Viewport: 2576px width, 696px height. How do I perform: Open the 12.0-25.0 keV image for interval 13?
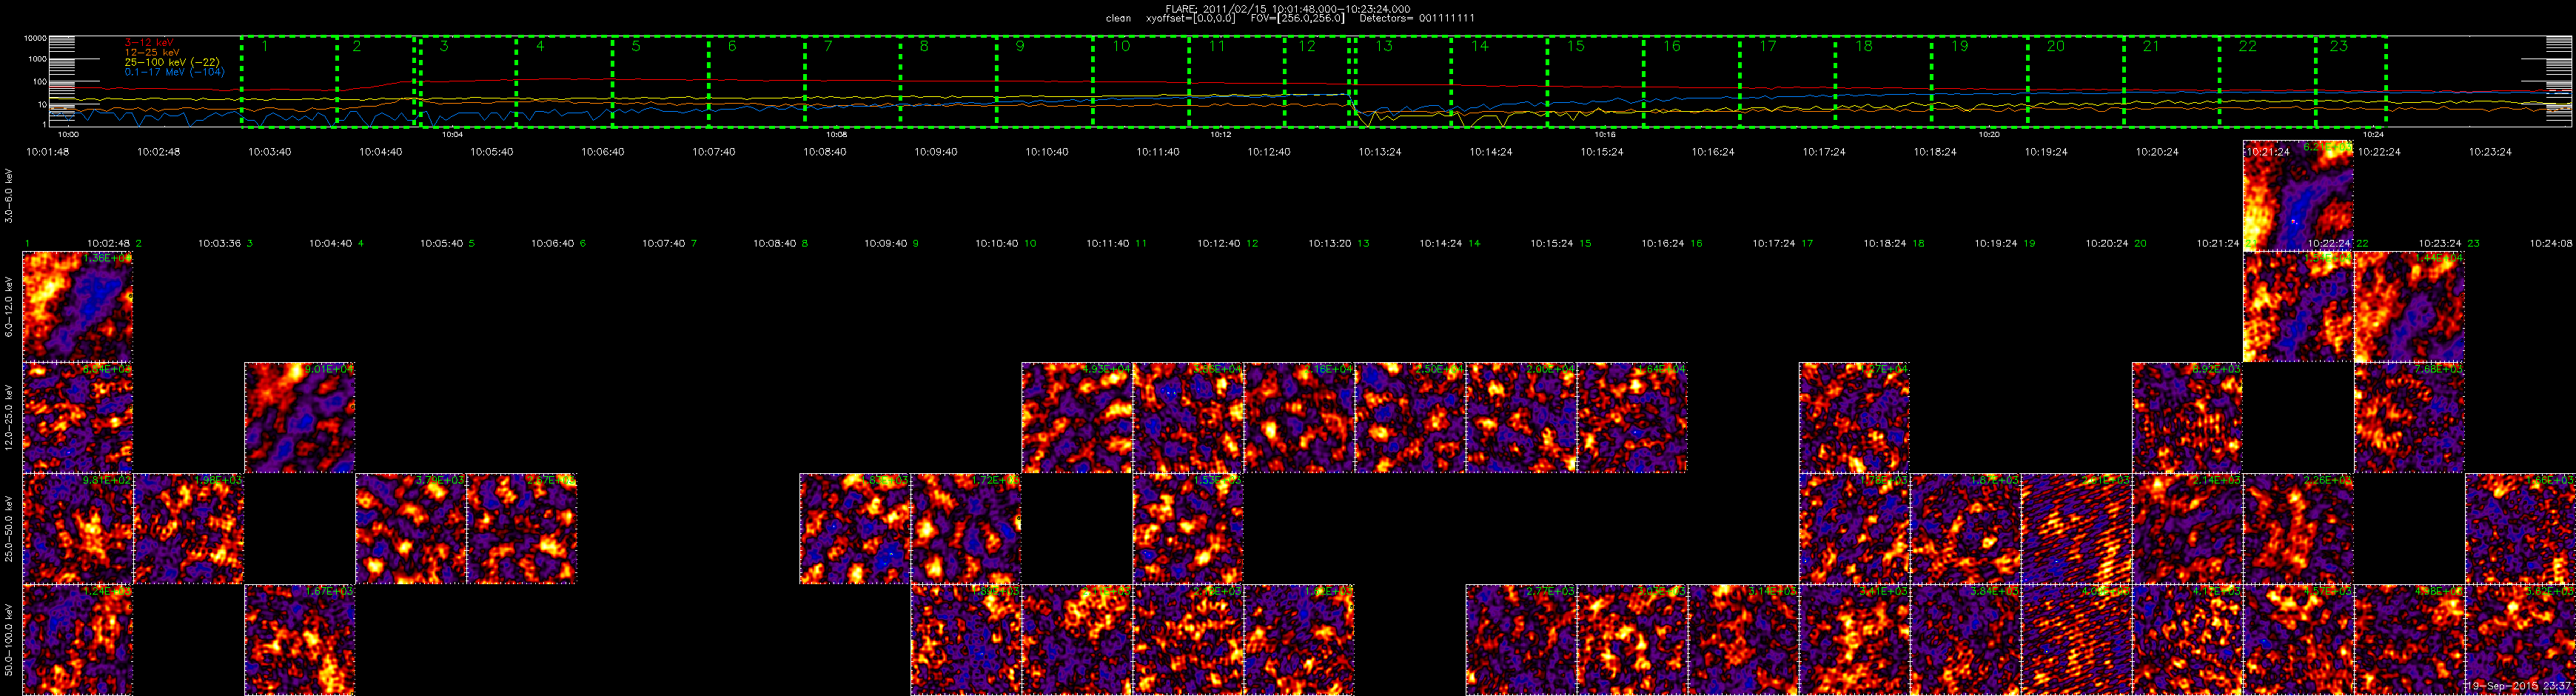tap(1409, 418)
